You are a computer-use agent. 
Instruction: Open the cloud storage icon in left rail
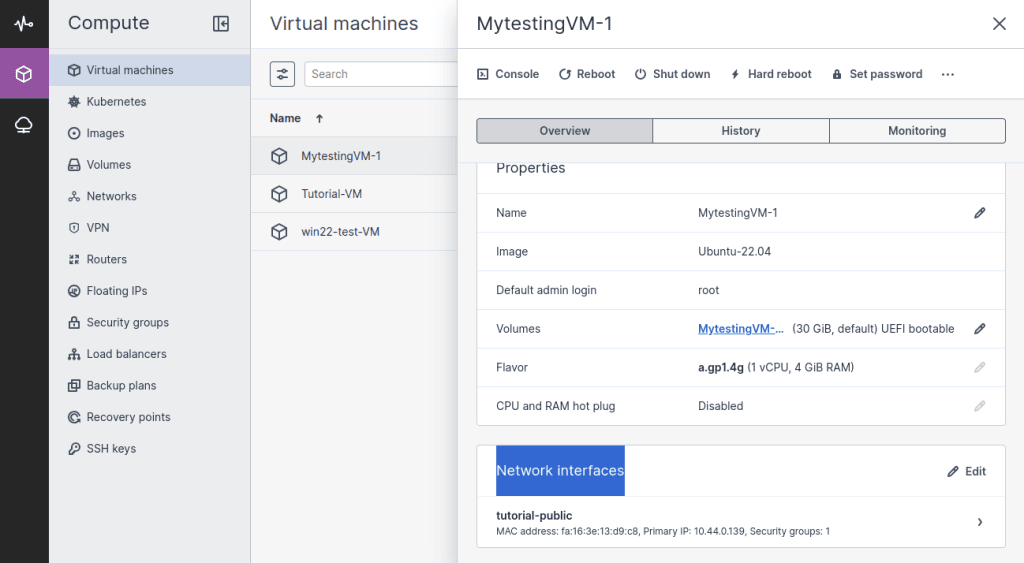tap(24, 125)
